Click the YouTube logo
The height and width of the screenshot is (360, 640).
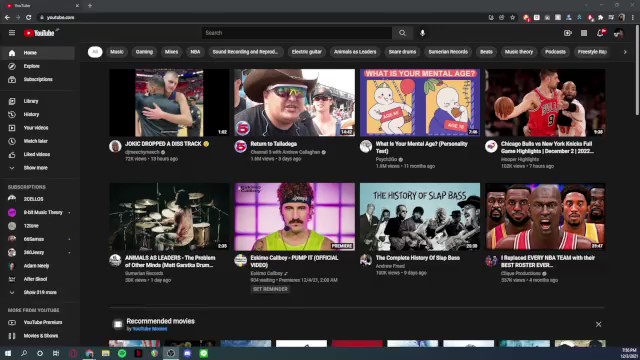39,33
